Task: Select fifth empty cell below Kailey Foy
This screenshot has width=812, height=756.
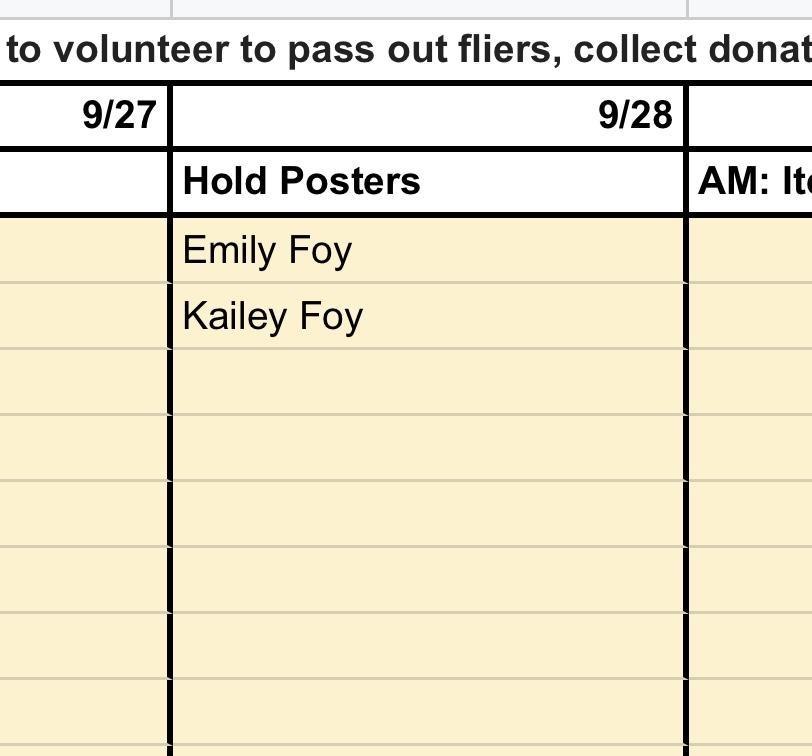Action: [x=428, y=646]
